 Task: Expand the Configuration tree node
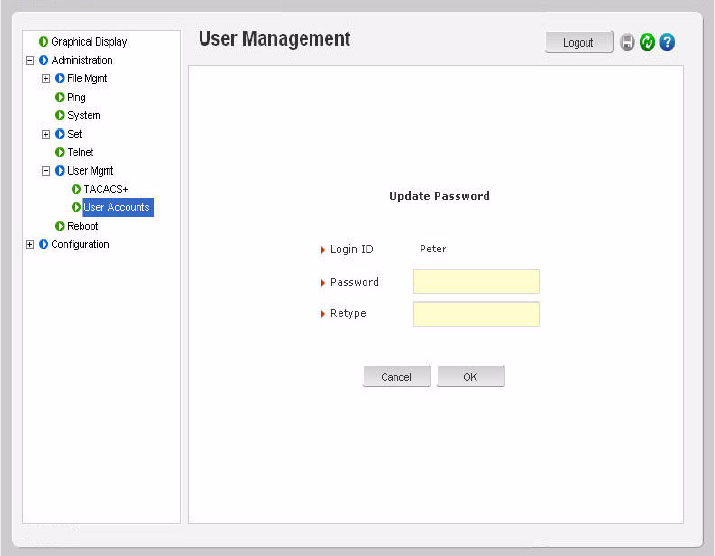30,244
